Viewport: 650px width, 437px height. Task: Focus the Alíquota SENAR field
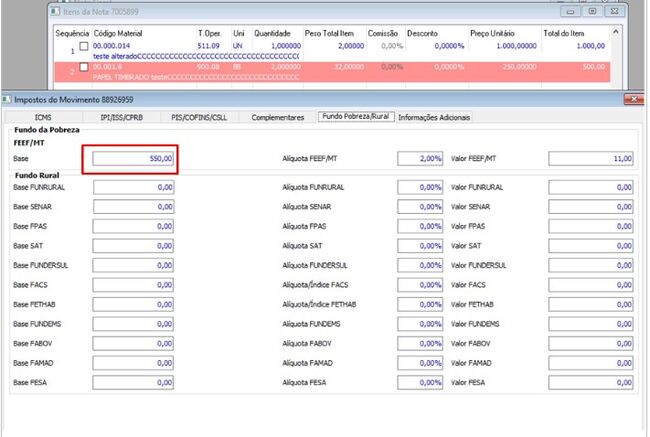420,207
